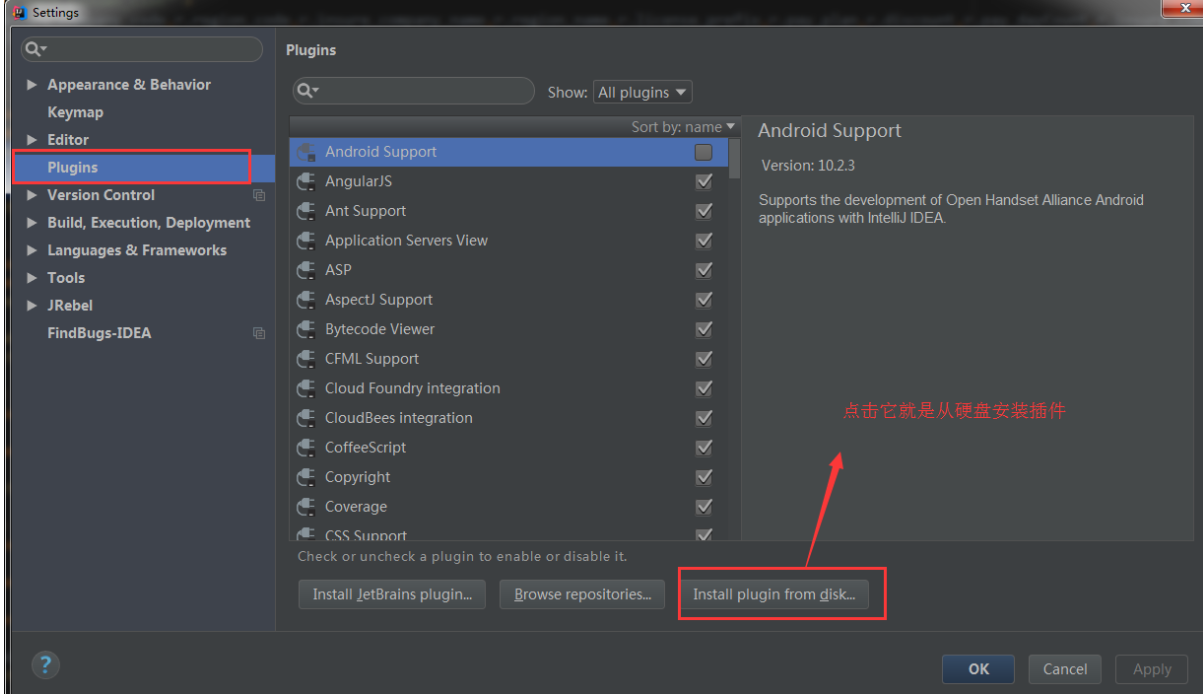Viewport: 1203px width, 694px height.
Task: Select the CoffeeScript plugin row
Action: (510, 447)
